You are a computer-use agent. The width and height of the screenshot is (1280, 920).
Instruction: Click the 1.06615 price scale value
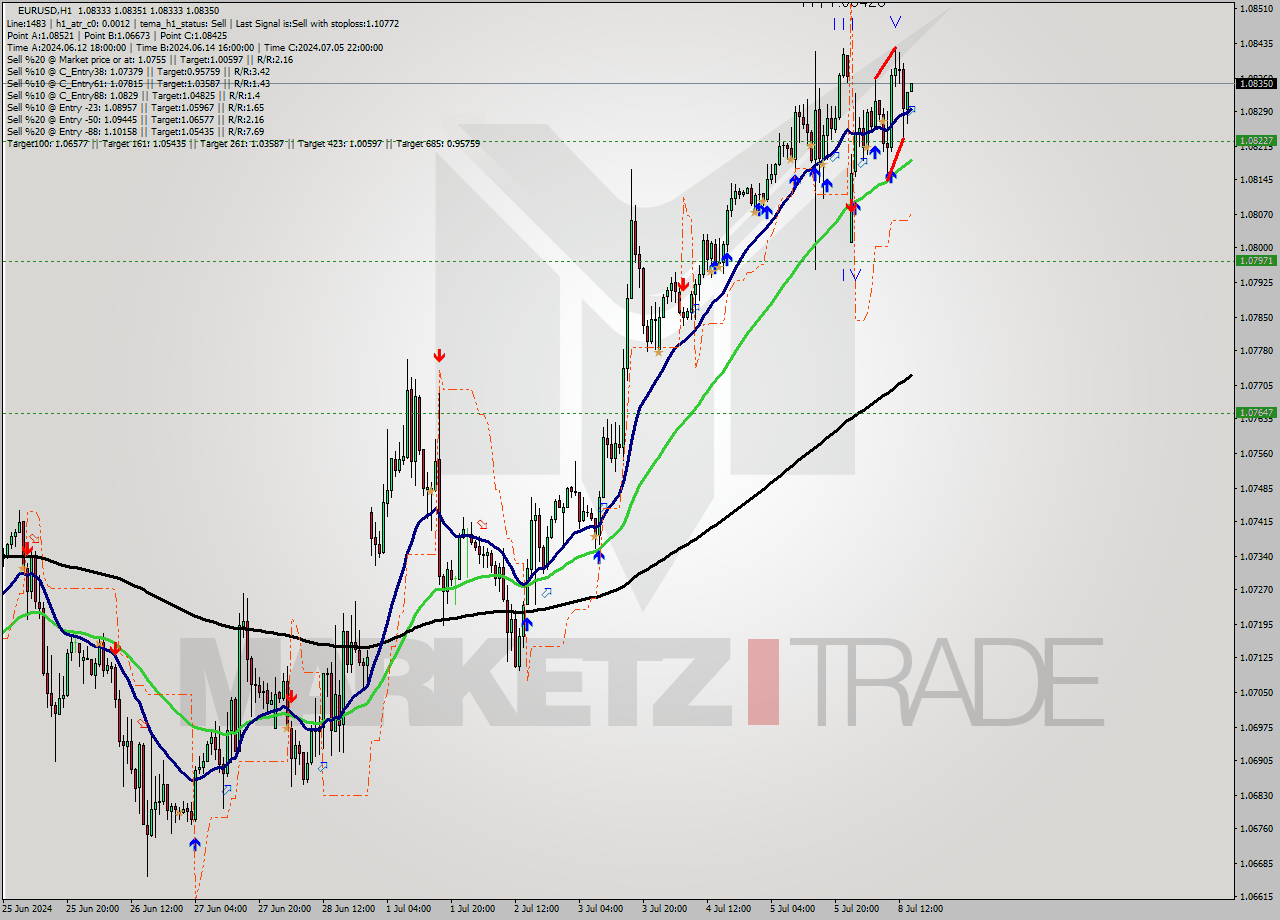1255,896
